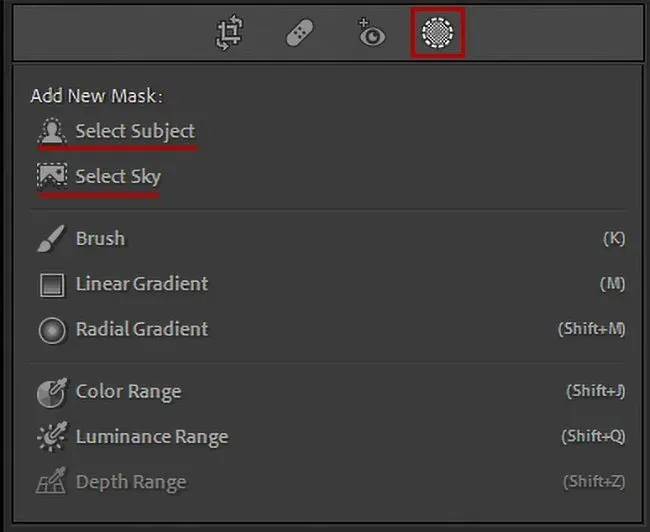Add a Radial Gradient mask

coord(142,329)
